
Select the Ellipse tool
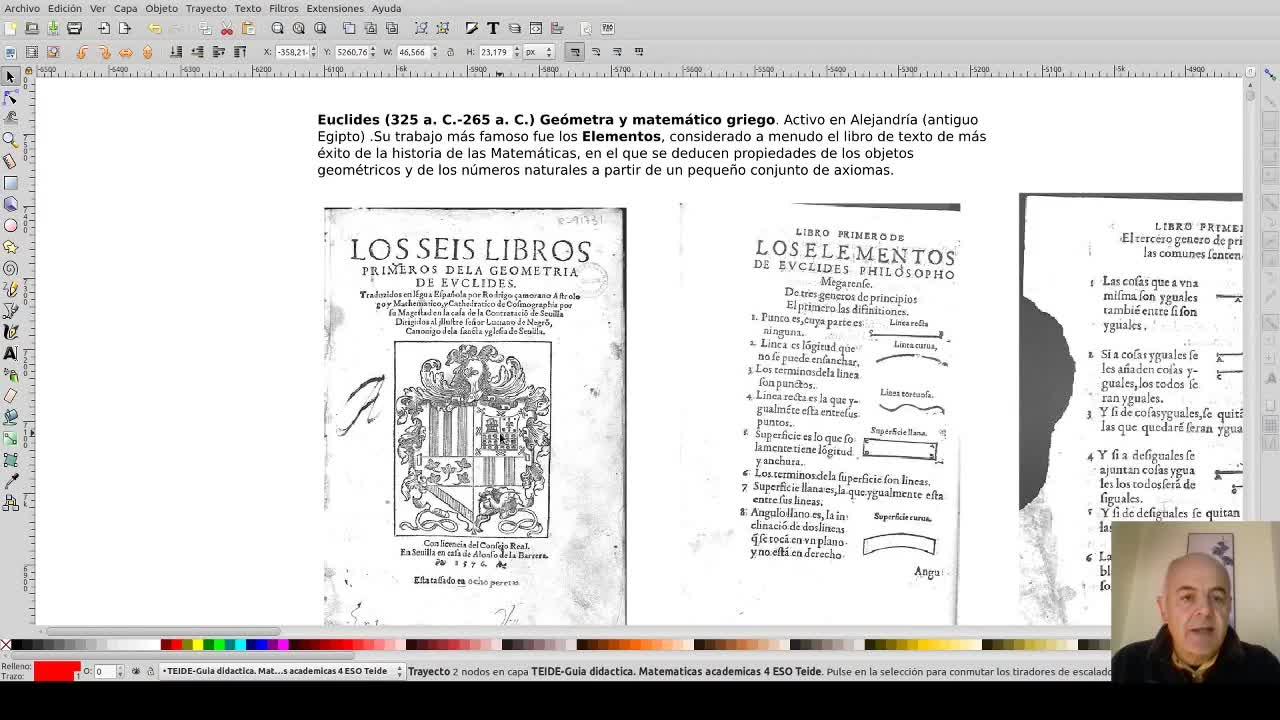[11, 225]
